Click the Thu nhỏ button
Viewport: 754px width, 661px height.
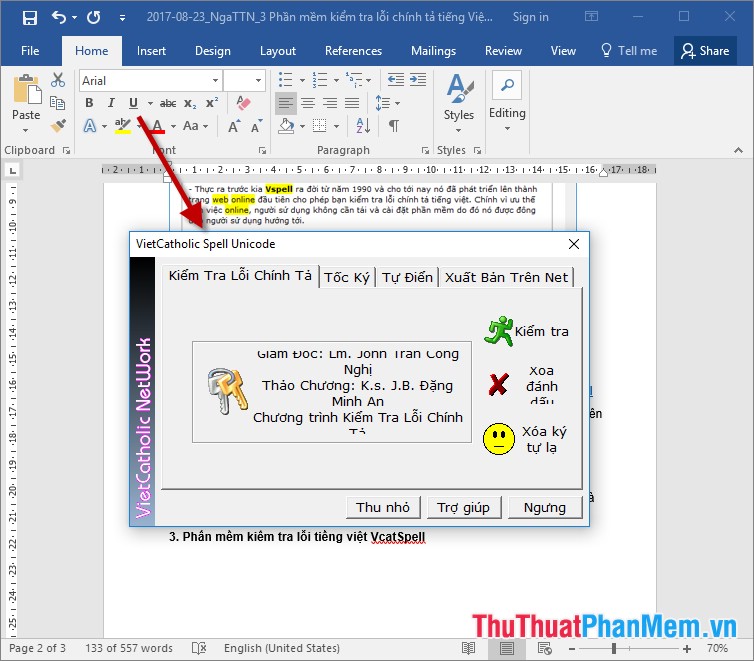383,508
